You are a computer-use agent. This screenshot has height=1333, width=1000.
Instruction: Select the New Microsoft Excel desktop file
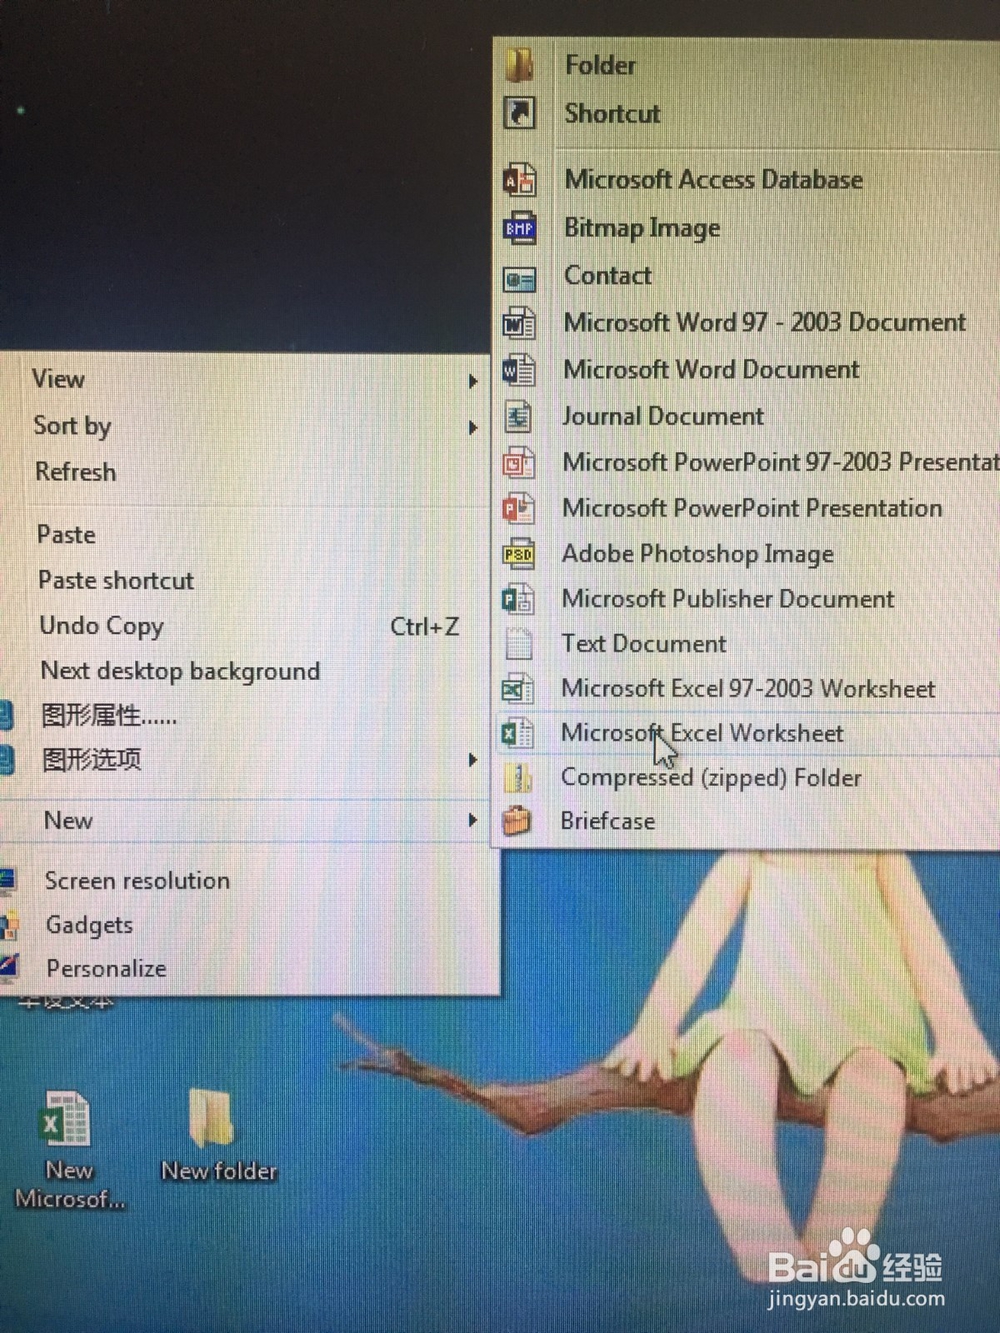click(67, 1151)
